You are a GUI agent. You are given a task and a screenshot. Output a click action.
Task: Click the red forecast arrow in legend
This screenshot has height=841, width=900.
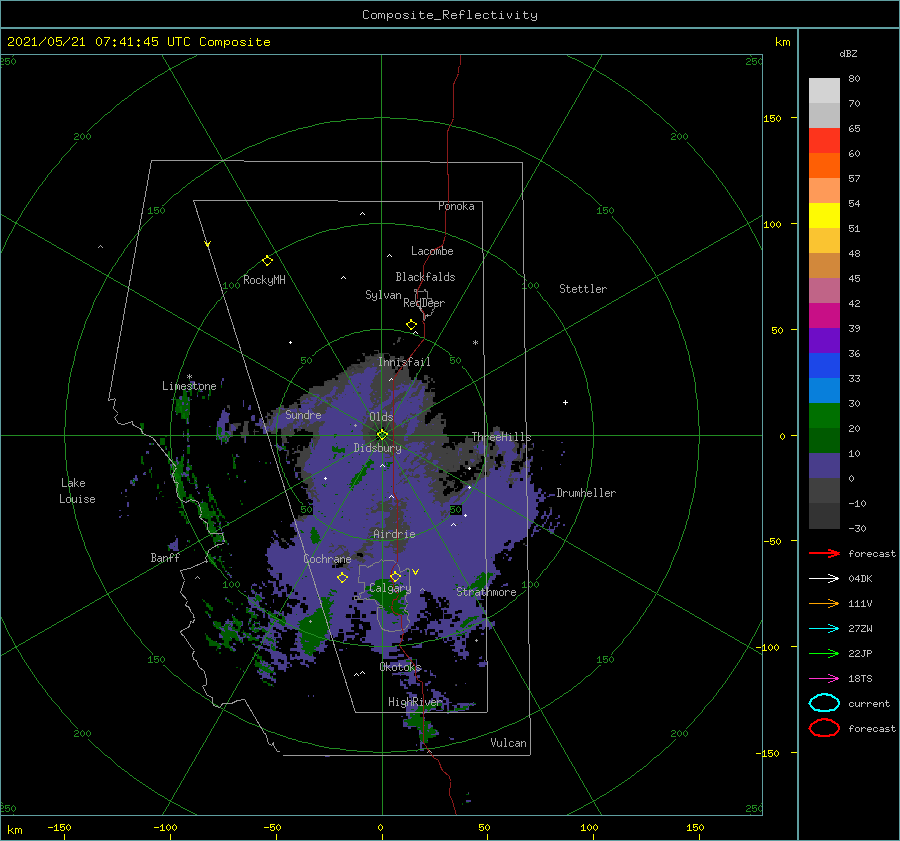click(824, 553)
